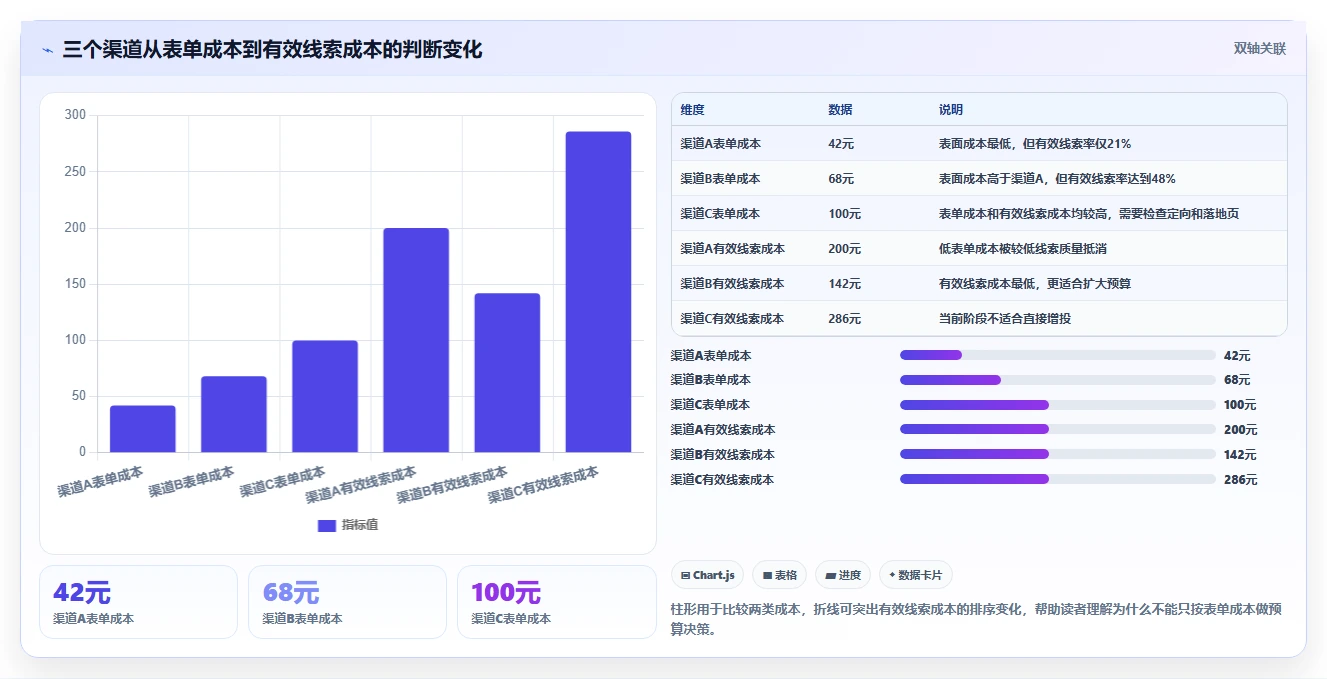The width and height of the screenshot is (1327, 679).
Task: Open the 100元 渠道C表单成本 card
Action: [556, 602]
